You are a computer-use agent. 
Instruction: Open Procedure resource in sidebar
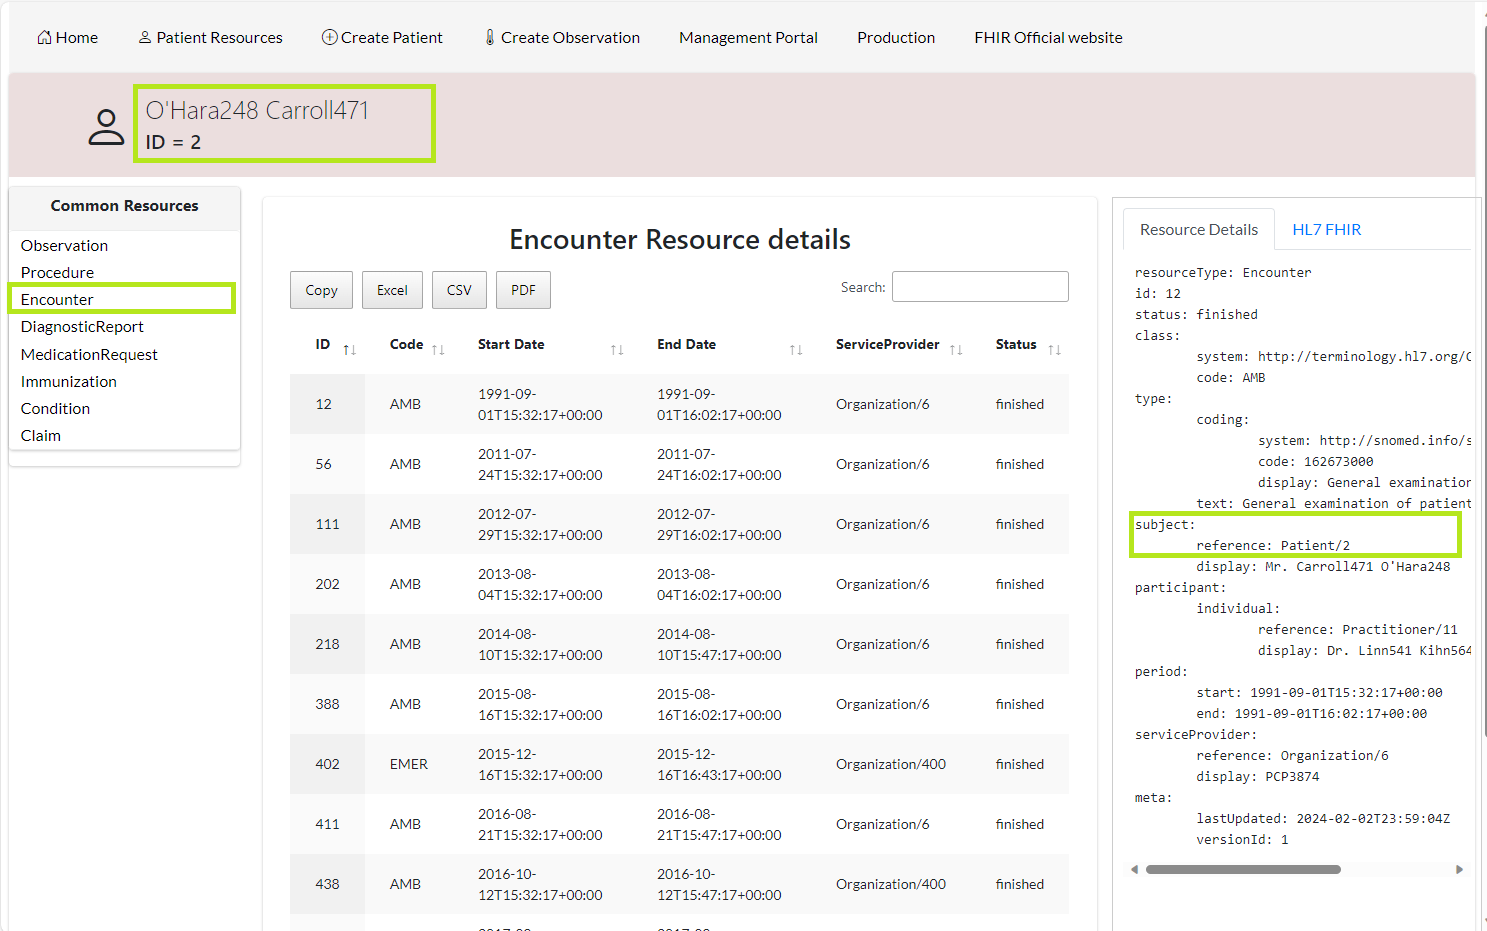[57, 272]
